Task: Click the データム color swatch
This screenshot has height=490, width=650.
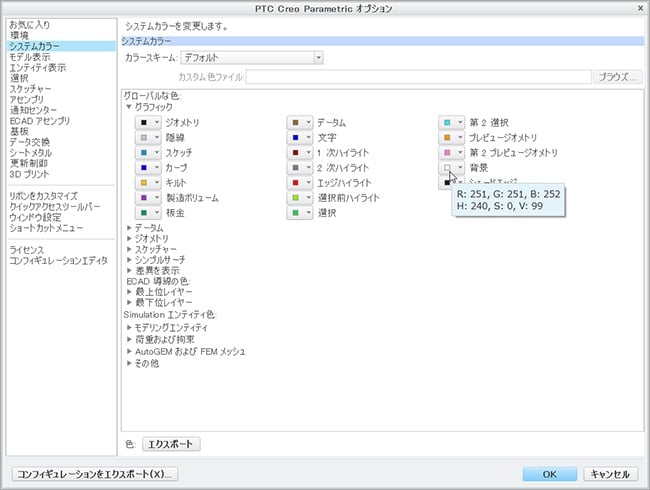Action: coord(300,122)
